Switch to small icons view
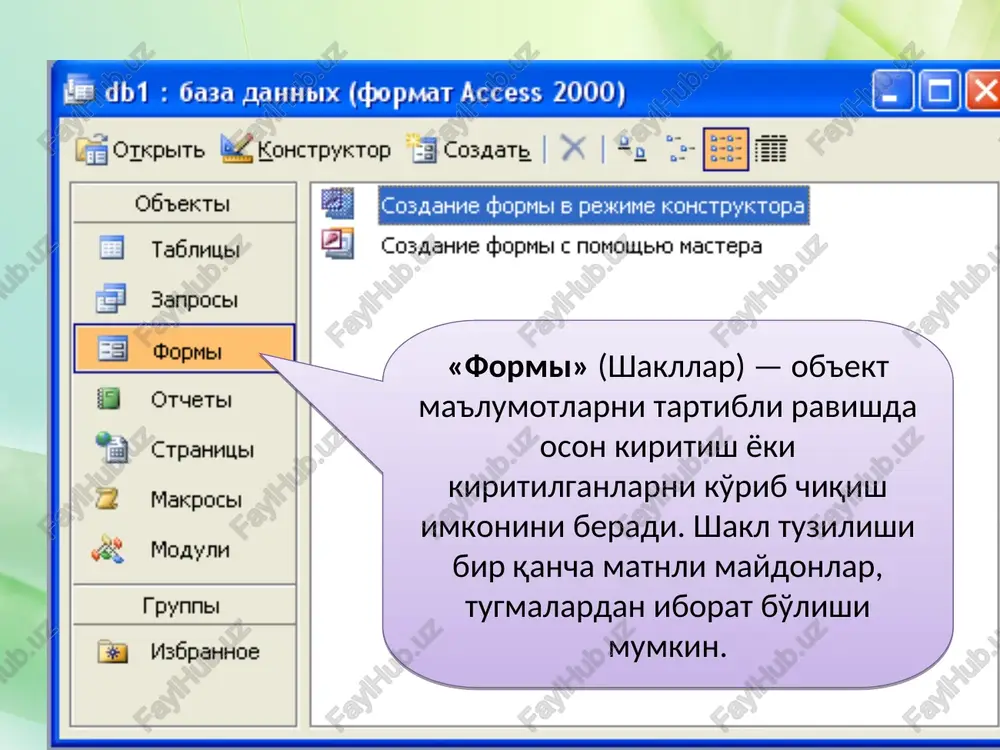The width and height of the screenshot is (1000, 750). 680,149
